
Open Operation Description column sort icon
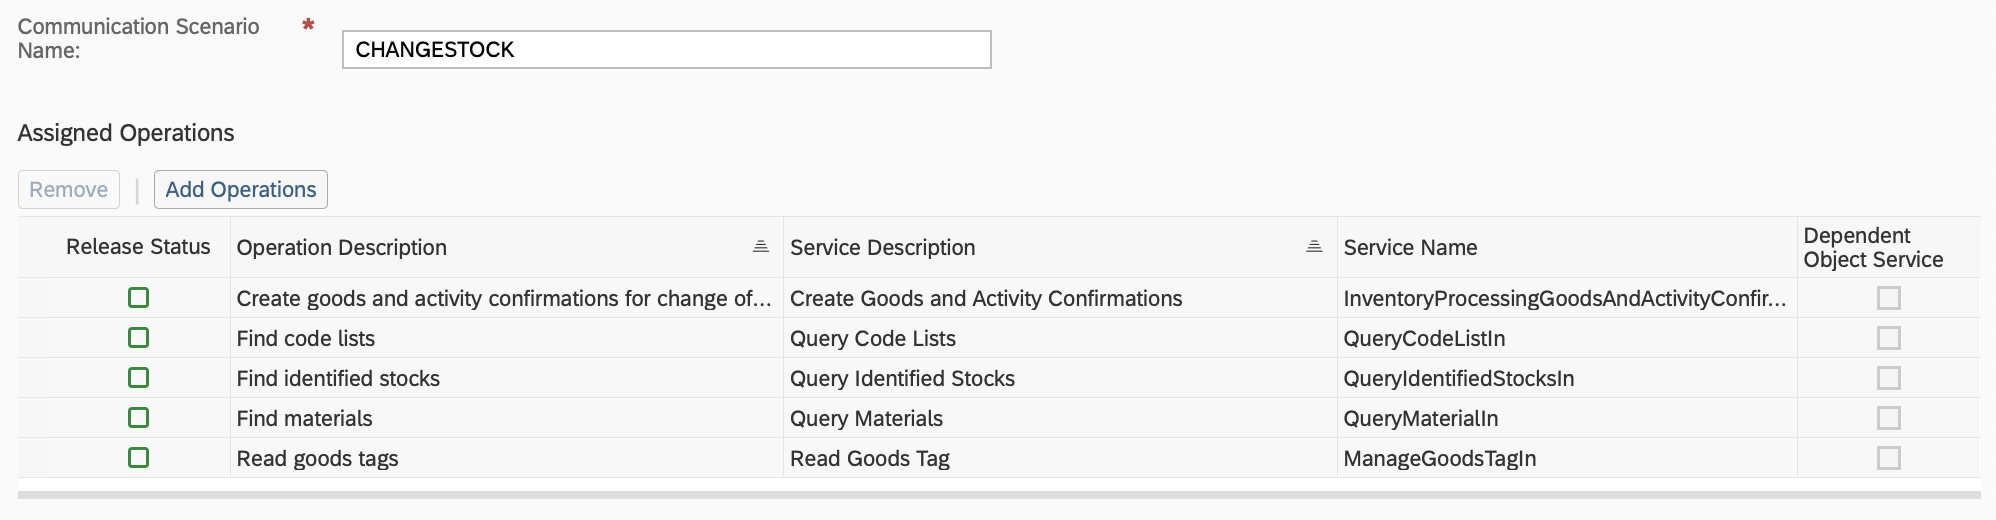tap(760, 247)
